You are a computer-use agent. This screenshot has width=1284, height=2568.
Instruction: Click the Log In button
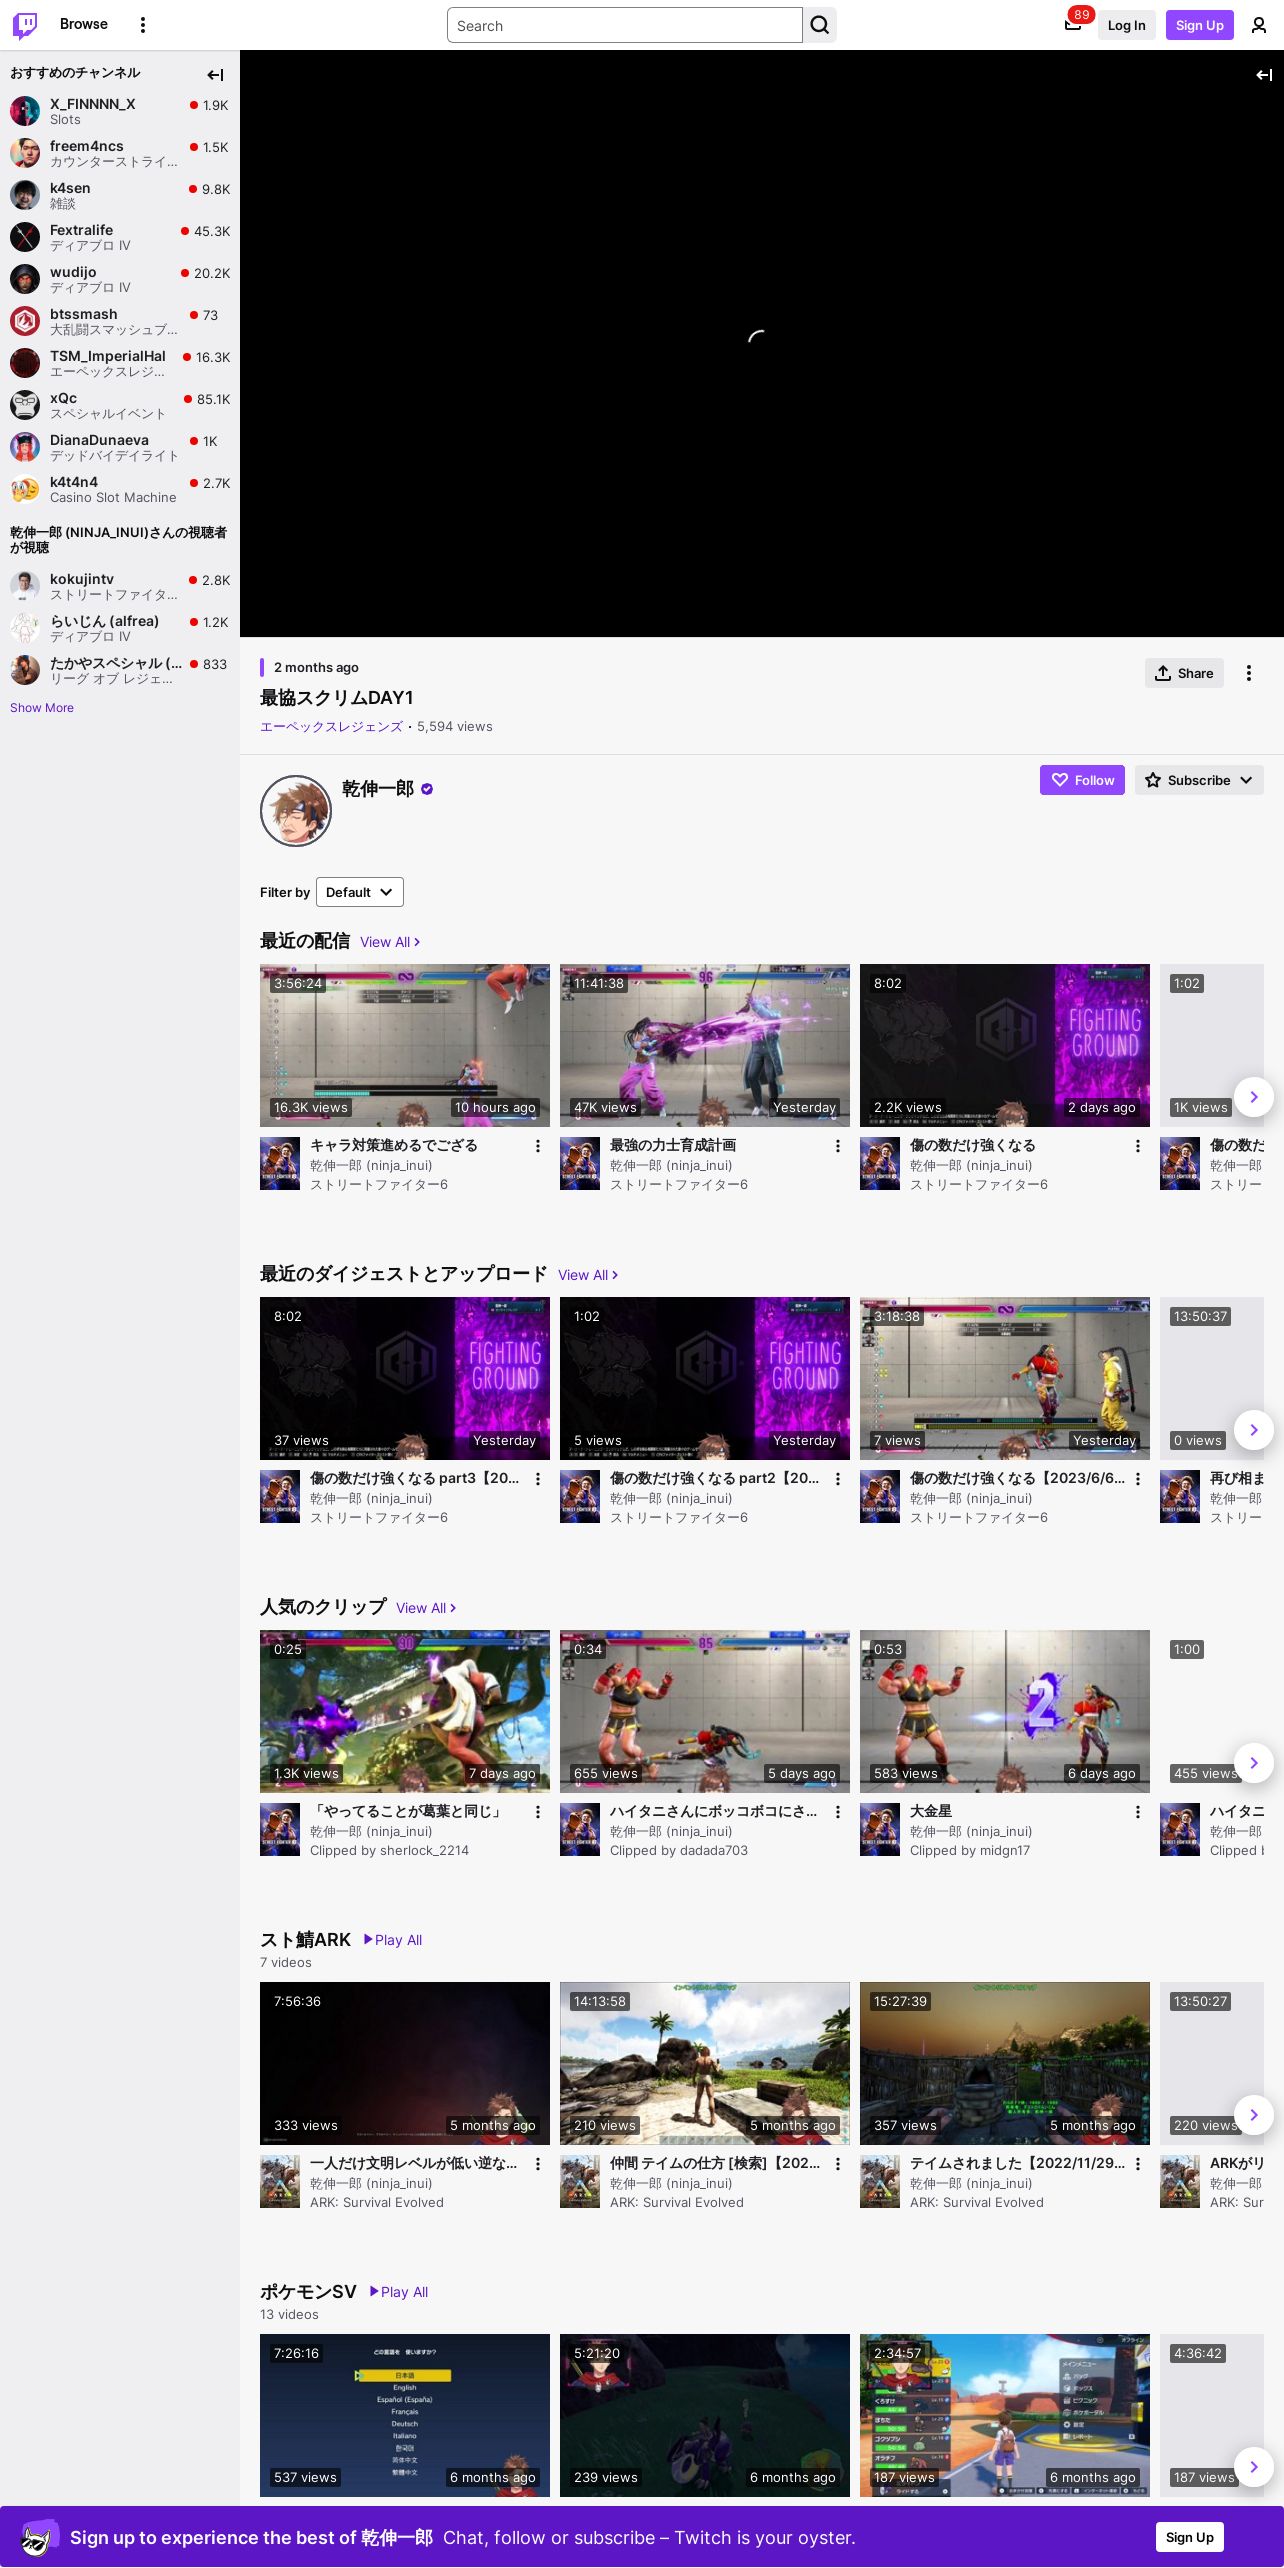1126,25
